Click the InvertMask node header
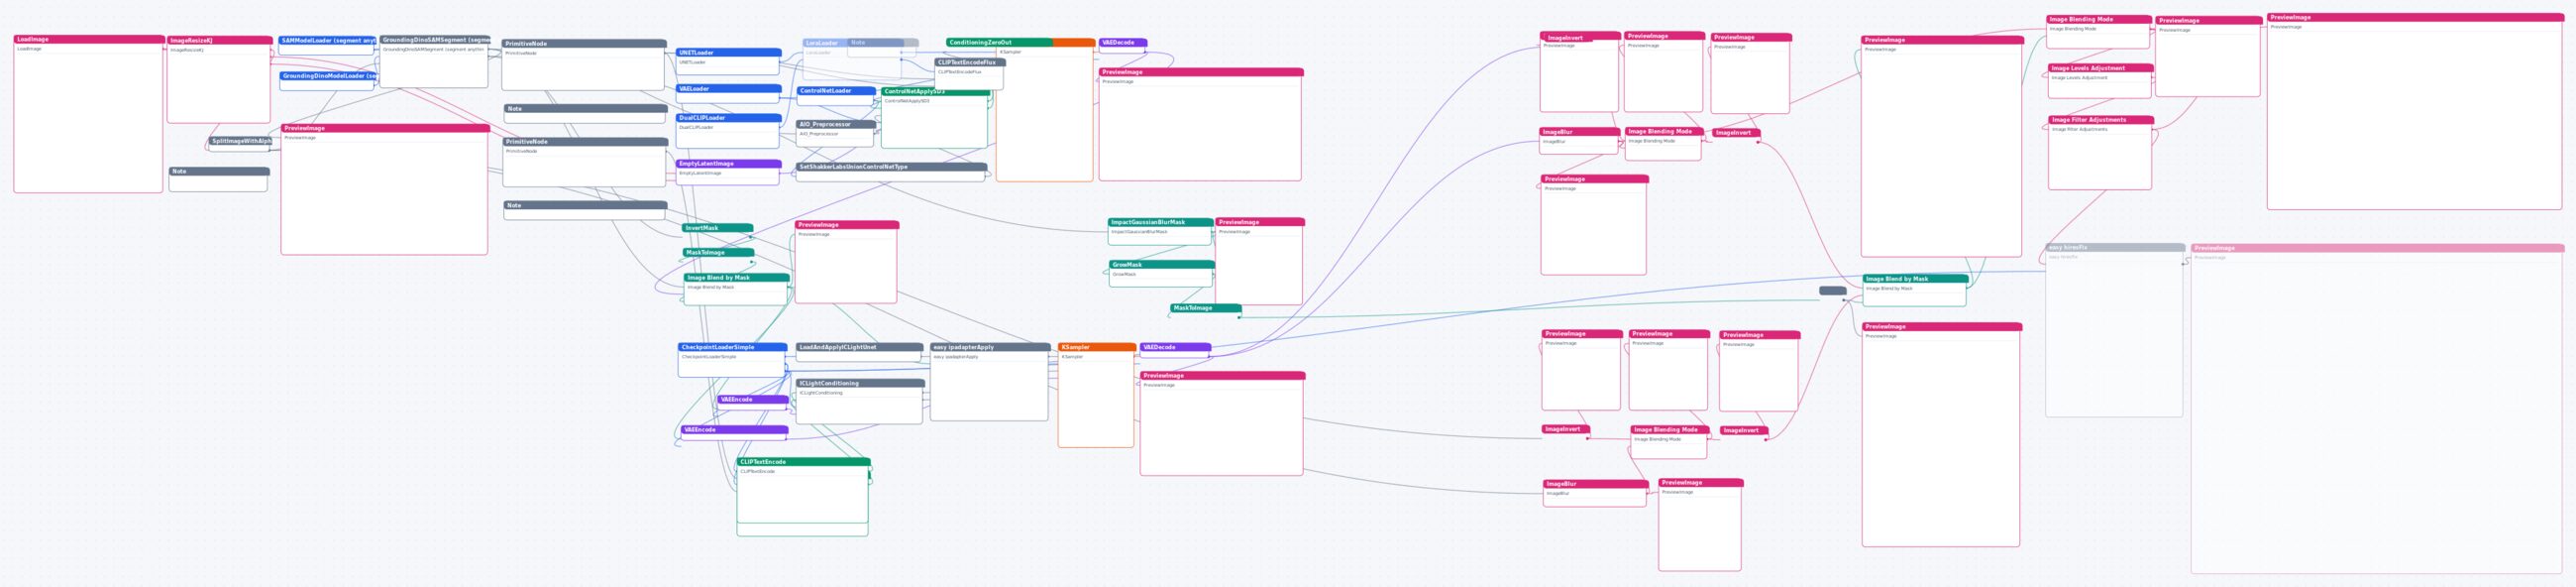Image resolution: width=2576 pixels, height=587 pixels. point(717,228)
